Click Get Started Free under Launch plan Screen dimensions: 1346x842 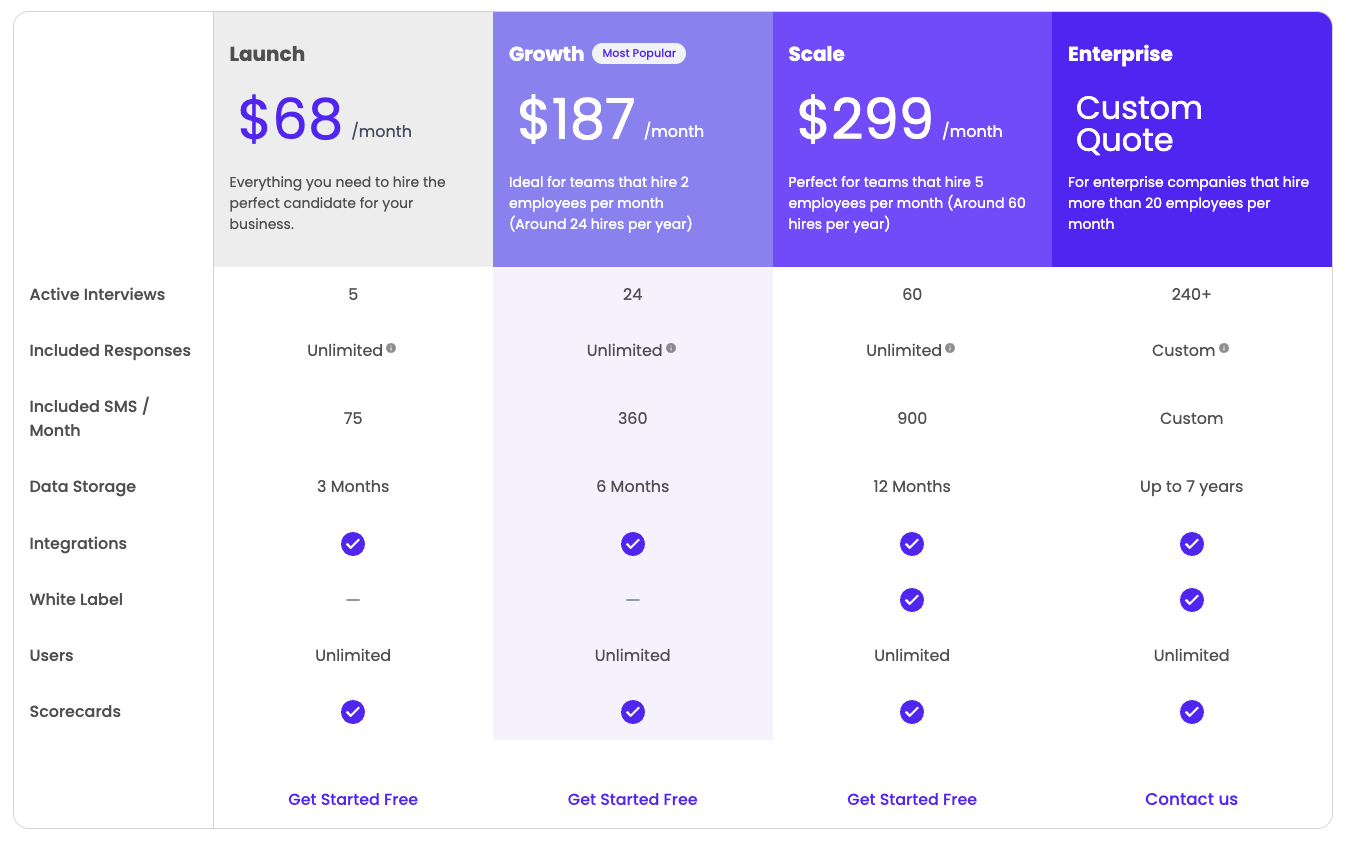pyautogui.click(x=353, y=799)
